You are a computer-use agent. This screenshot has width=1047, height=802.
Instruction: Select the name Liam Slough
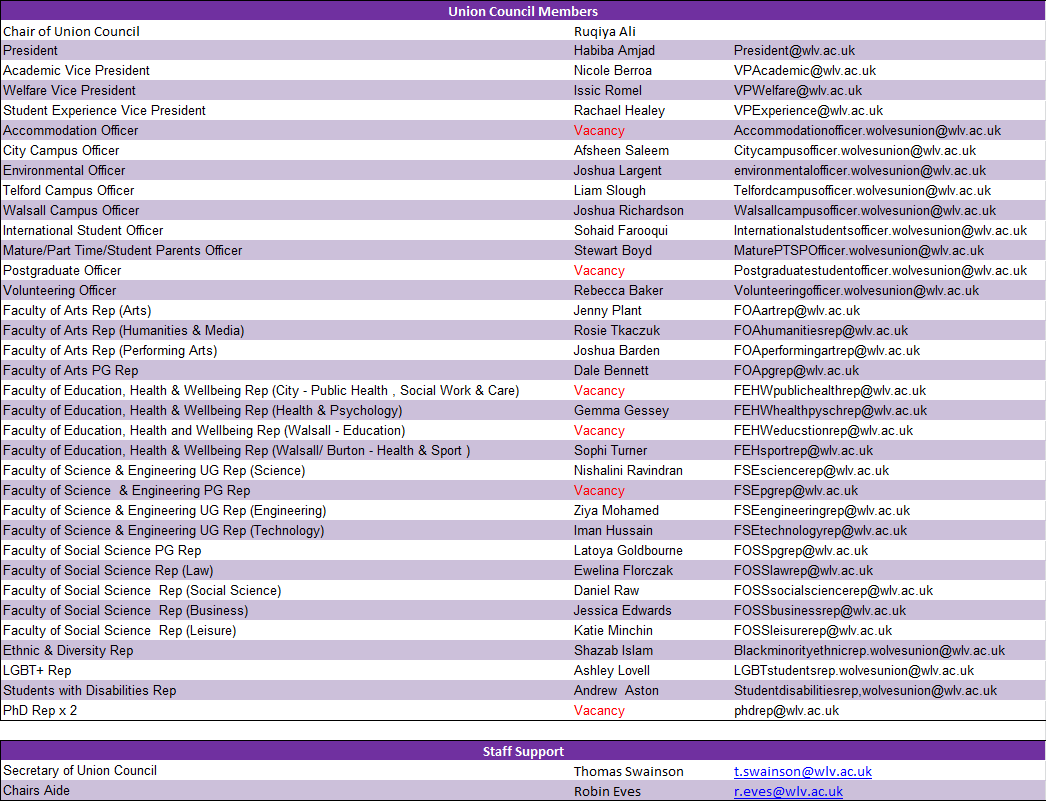tap(610, 191)
